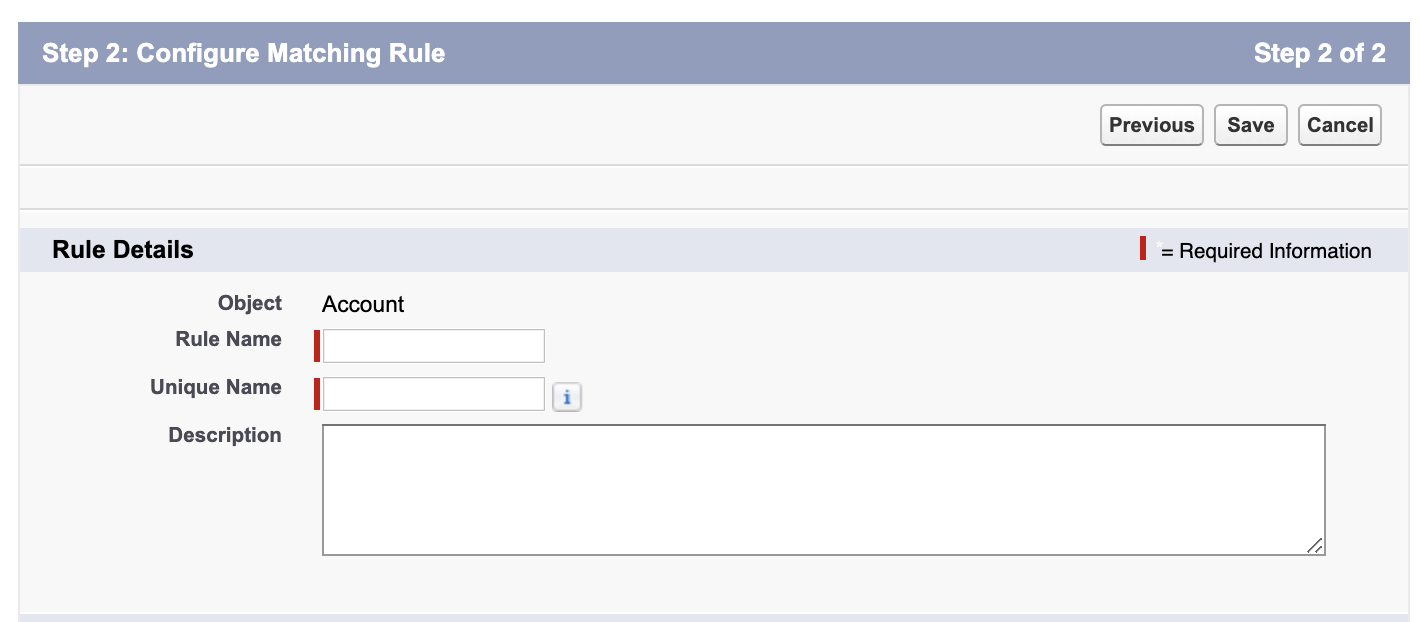Screen dimensions: 1420x622
Task: Click red required bar beside Rule Name
Action: pos(317,345)
